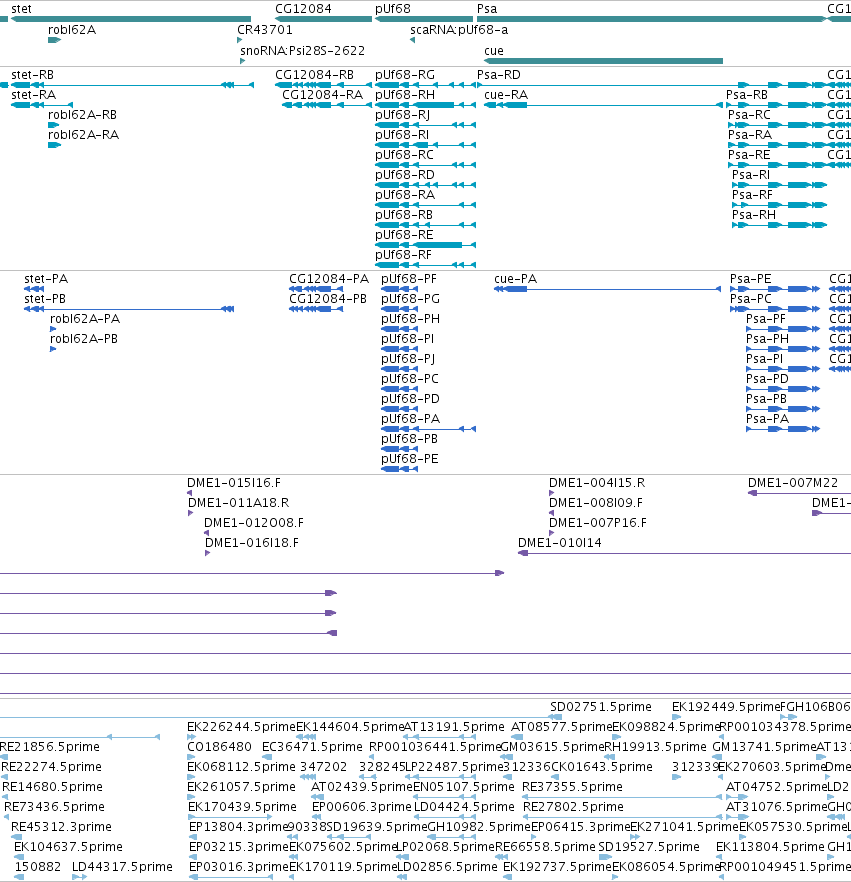Select transcript pUf68-RH
Viewport: 851px width, 882px height.
pos(426,105)
